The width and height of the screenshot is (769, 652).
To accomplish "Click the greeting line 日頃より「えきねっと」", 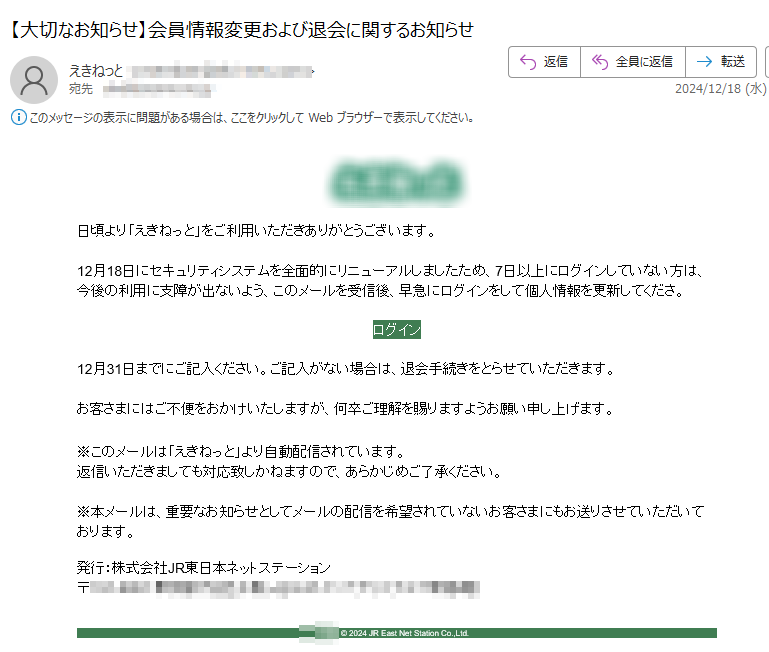I will 256,230.
